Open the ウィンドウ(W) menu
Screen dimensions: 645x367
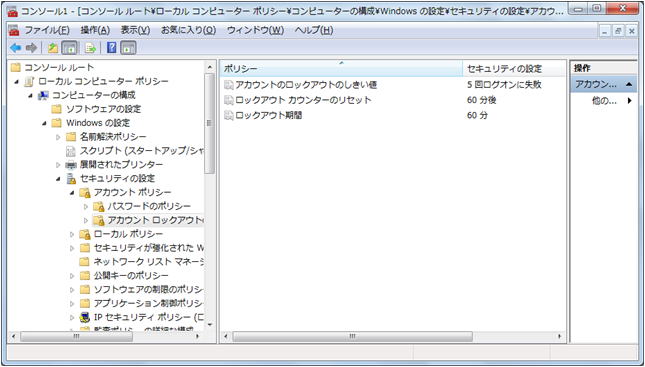point(255,30)
